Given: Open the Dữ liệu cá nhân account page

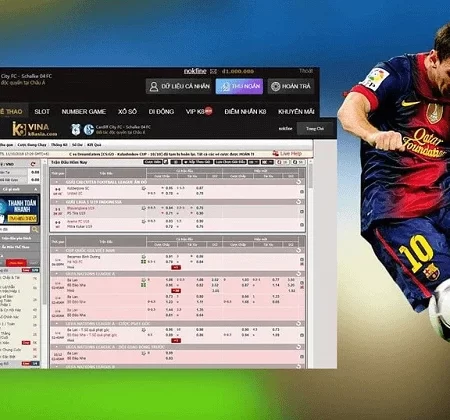Looking at the screenshot, I should [x=179, y=86].
